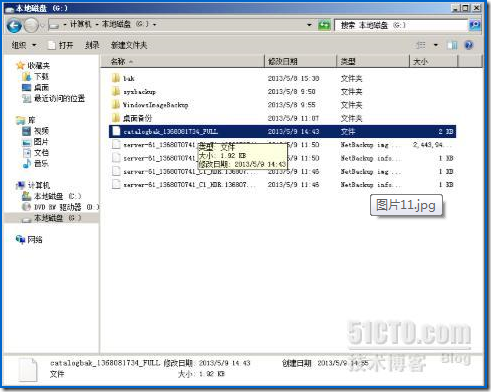The height and width of the screenshot is (392, 491).
Task: Click the sysbackup folder icon
Action: [x=116, y=92]
